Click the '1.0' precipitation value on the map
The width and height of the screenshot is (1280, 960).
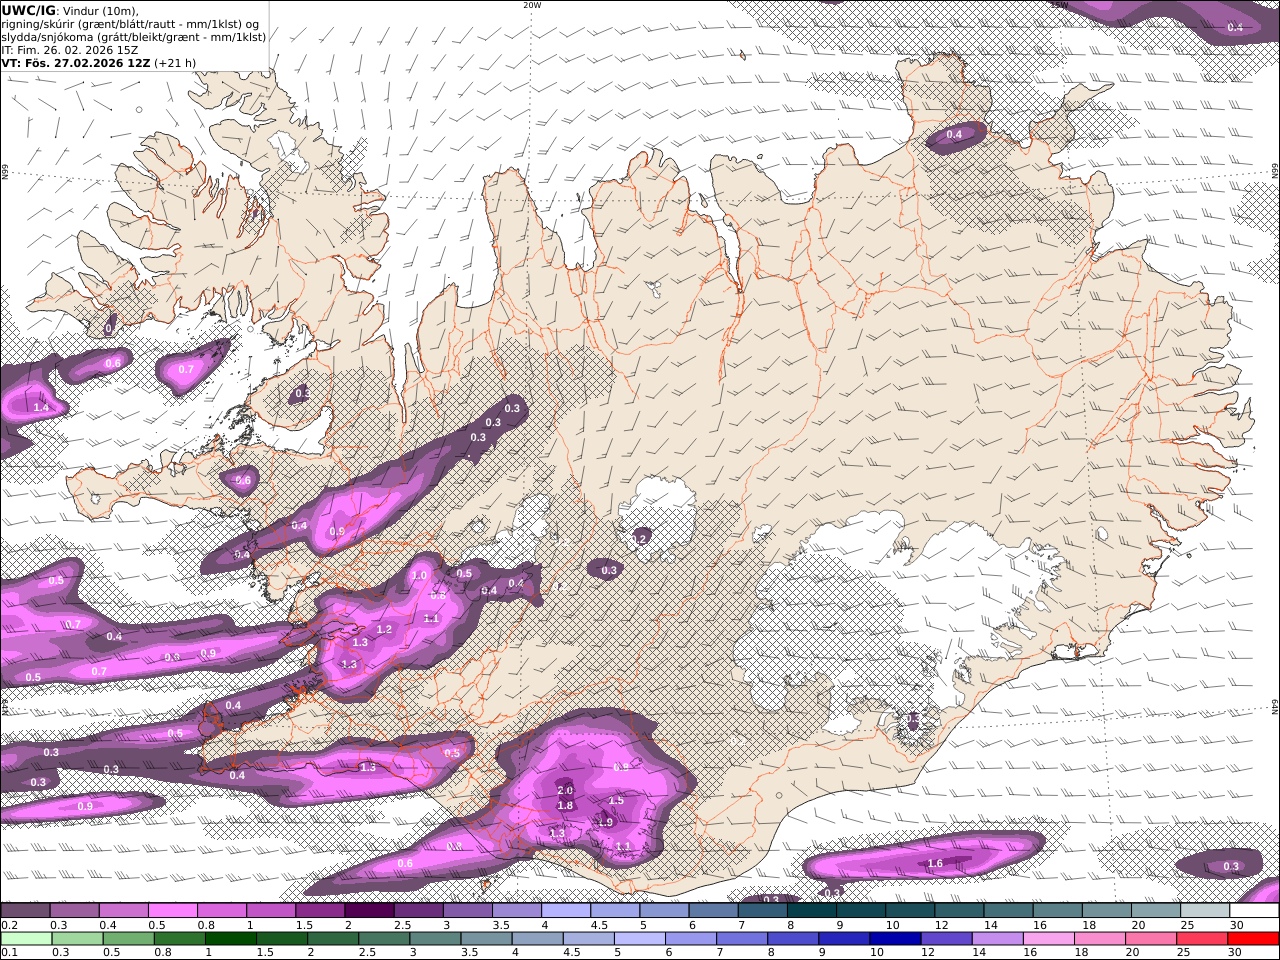419,576
